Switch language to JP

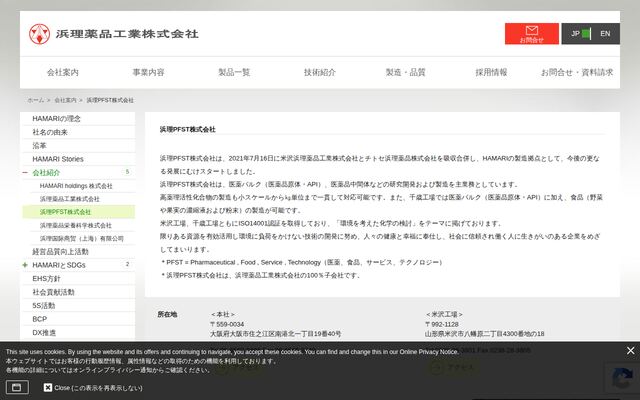pos(575,33)
